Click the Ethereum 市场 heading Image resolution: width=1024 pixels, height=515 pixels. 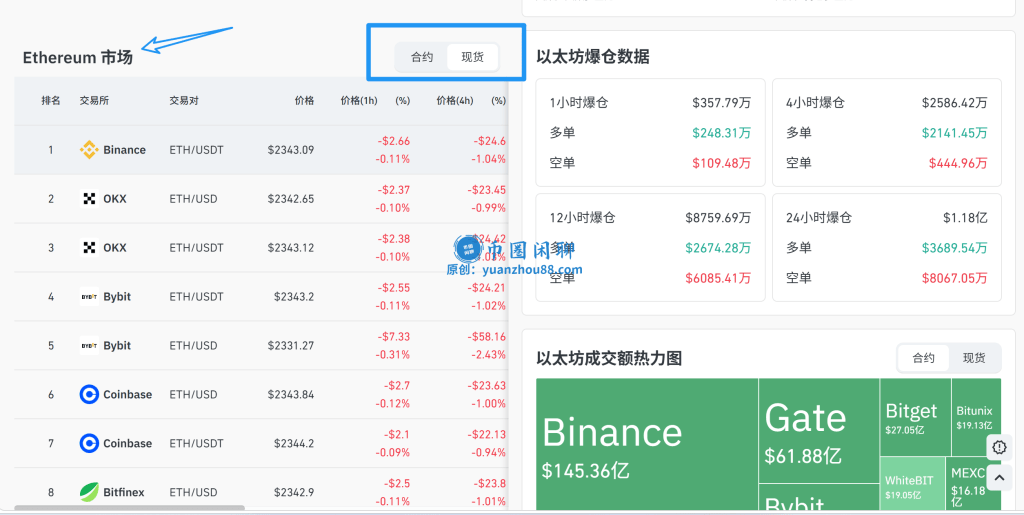[78, 57]
